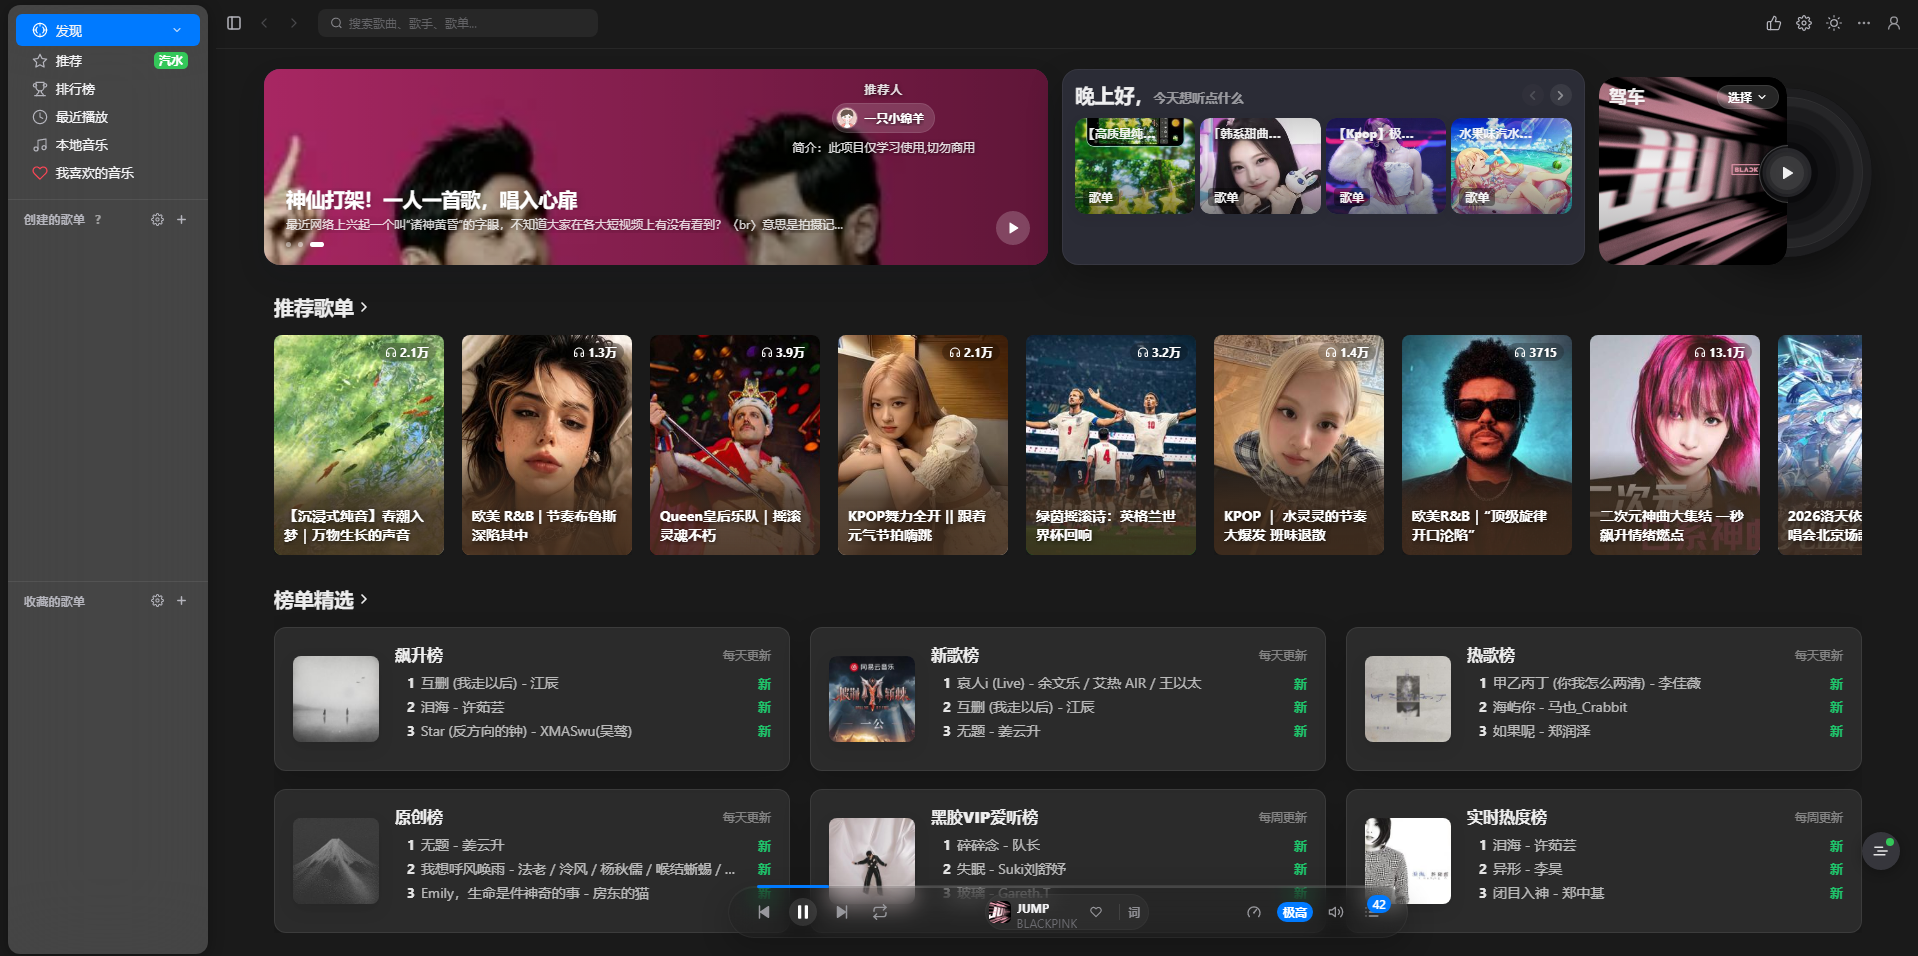Show previous items in 晚上好 card
This screenshot has width=1918, height=956.
click(1532, 96)
